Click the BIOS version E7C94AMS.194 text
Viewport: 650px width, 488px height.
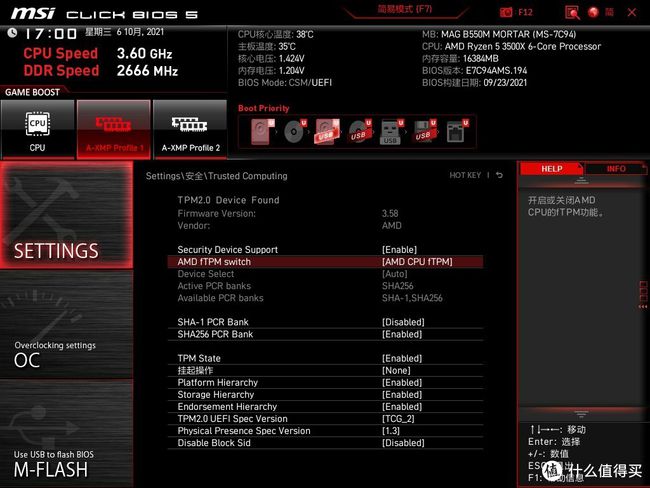(x=475, y=70)
